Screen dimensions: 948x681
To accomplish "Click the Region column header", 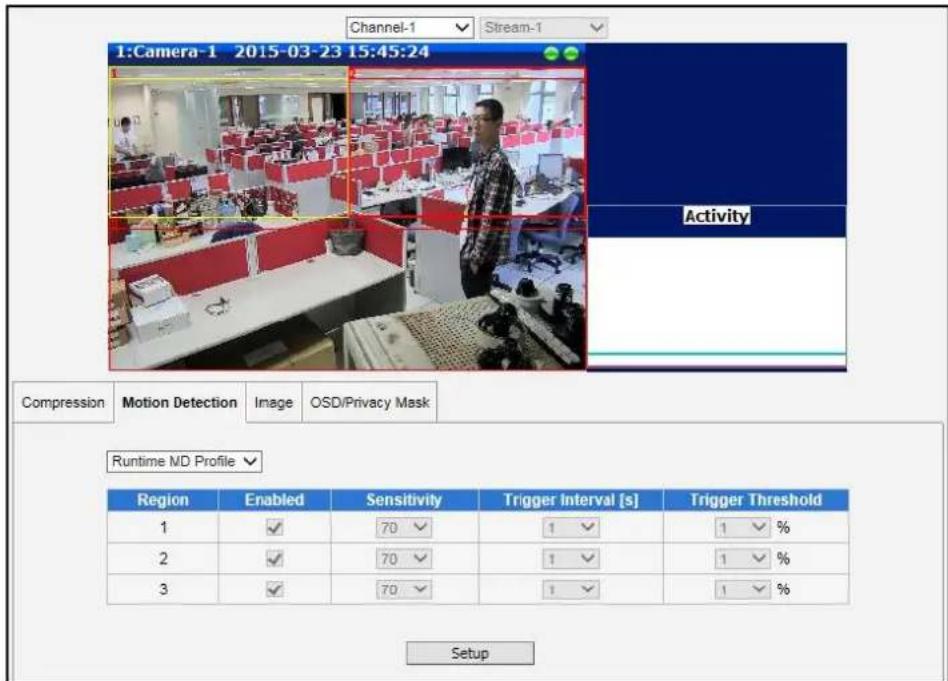I will pyautogui.click(x=163, y=500).
